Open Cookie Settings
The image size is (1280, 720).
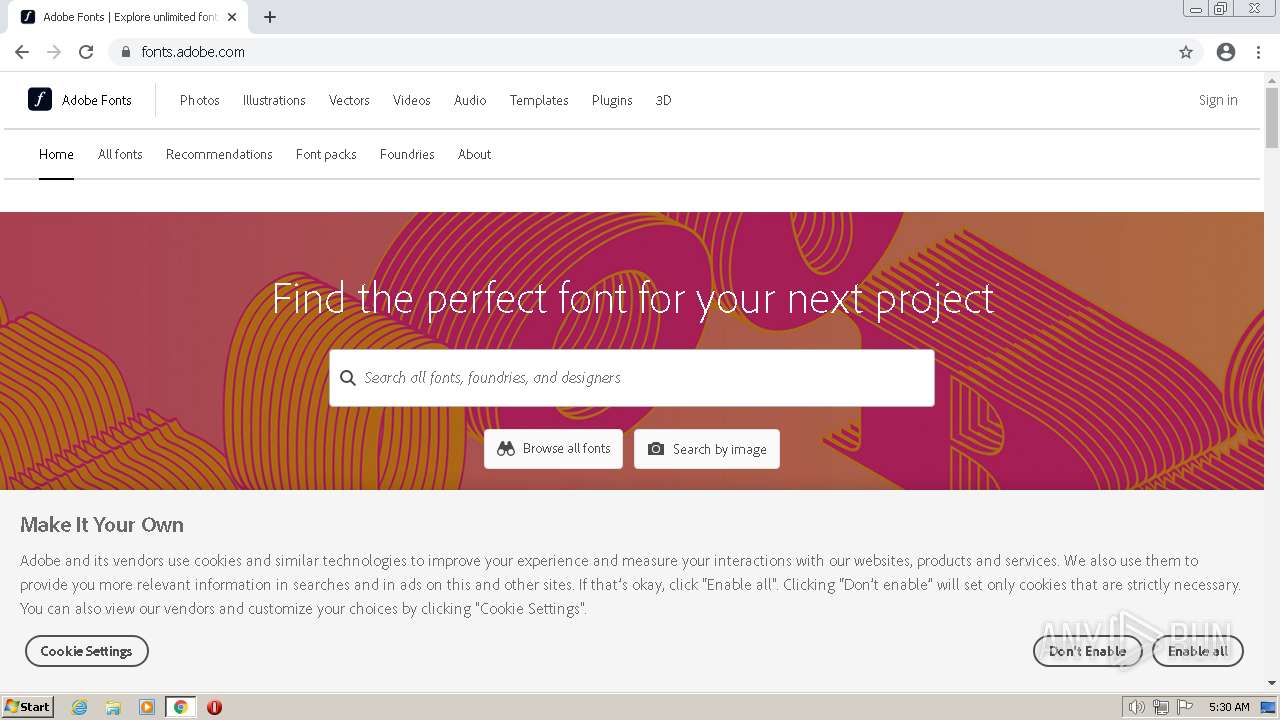(87, 651)
